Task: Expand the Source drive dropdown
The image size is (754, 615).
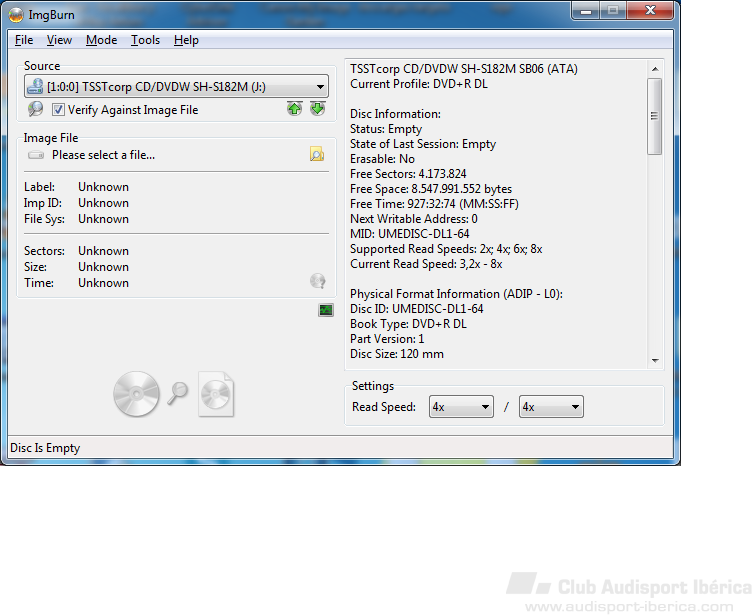Action: click(176, 87)
